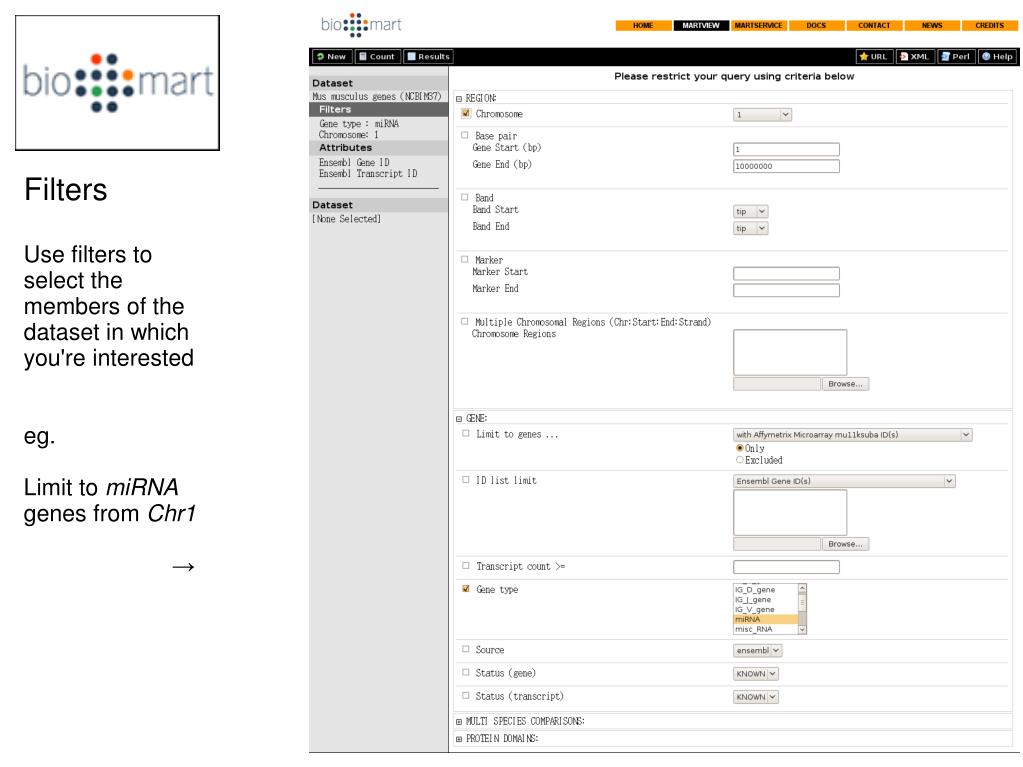
Task: Enable the Source filter checkbox
Action: pyautogui.click(x=466, y=649)
